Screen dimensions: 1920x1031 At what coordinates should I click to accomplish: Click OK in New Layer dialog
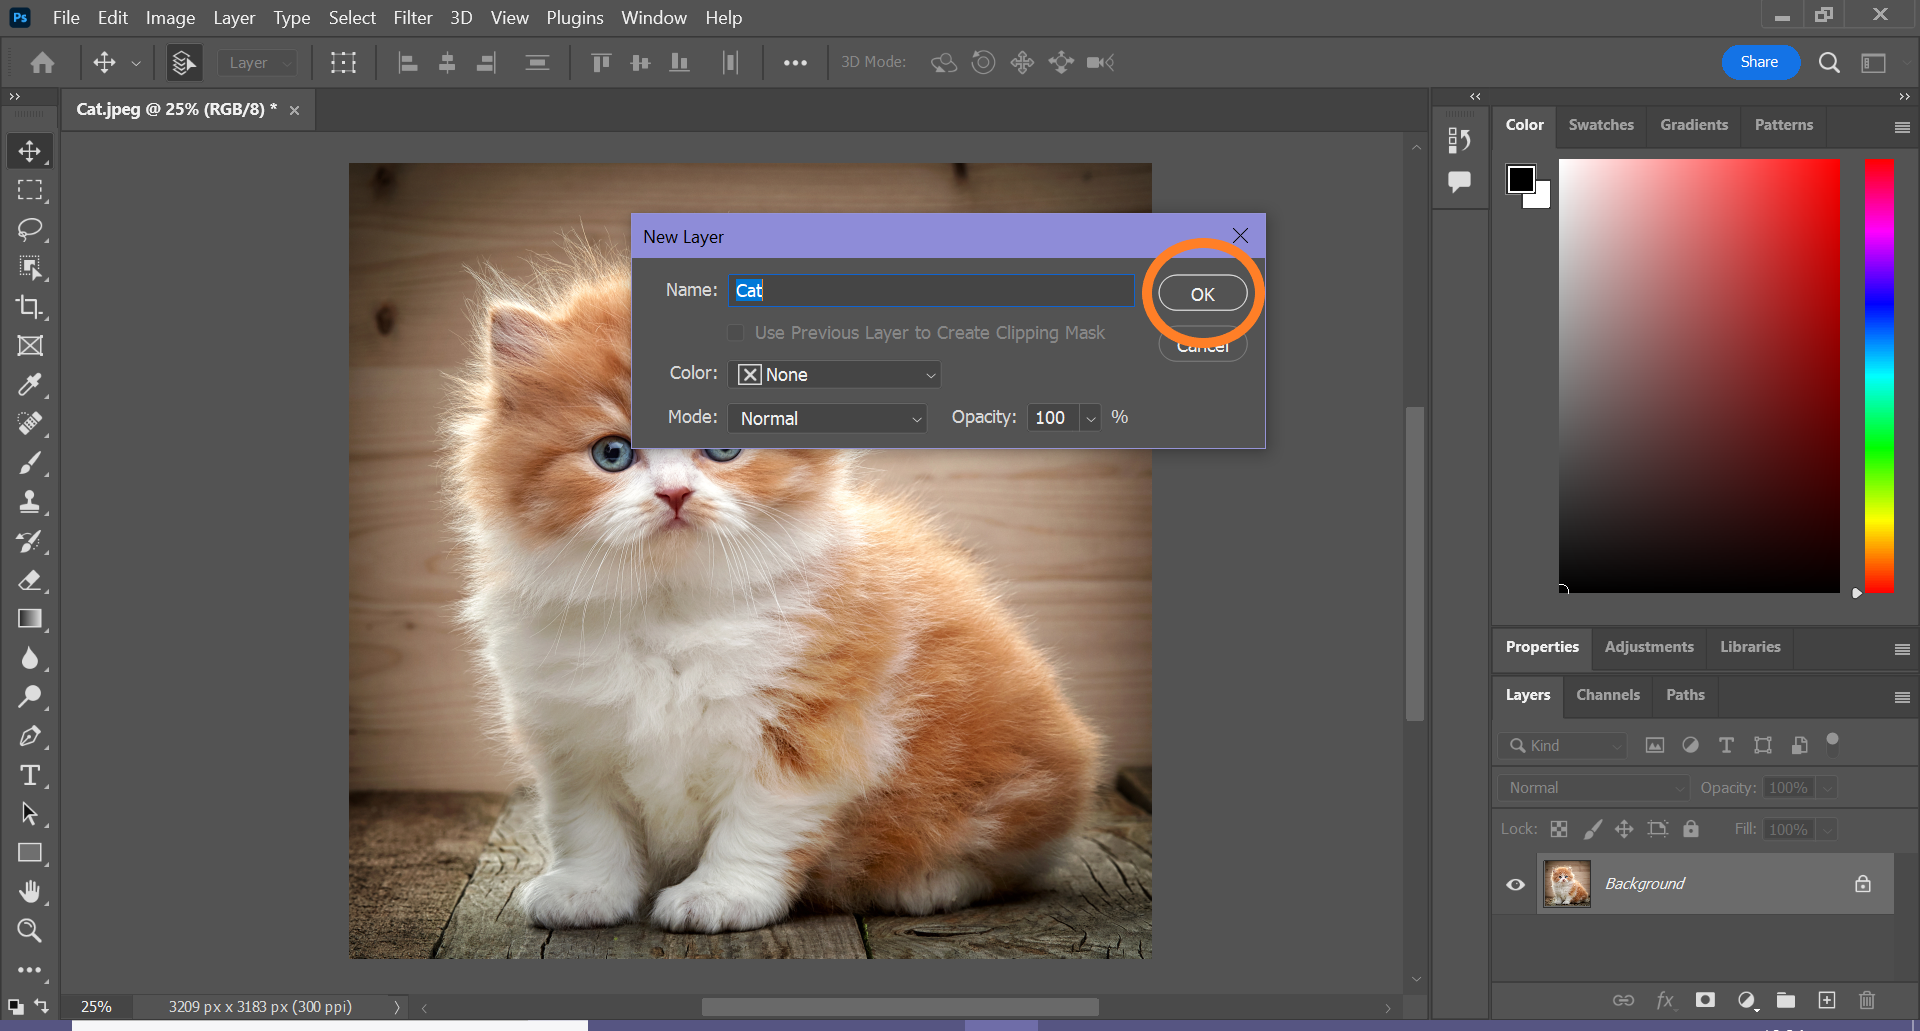[x=1202, y=294]
